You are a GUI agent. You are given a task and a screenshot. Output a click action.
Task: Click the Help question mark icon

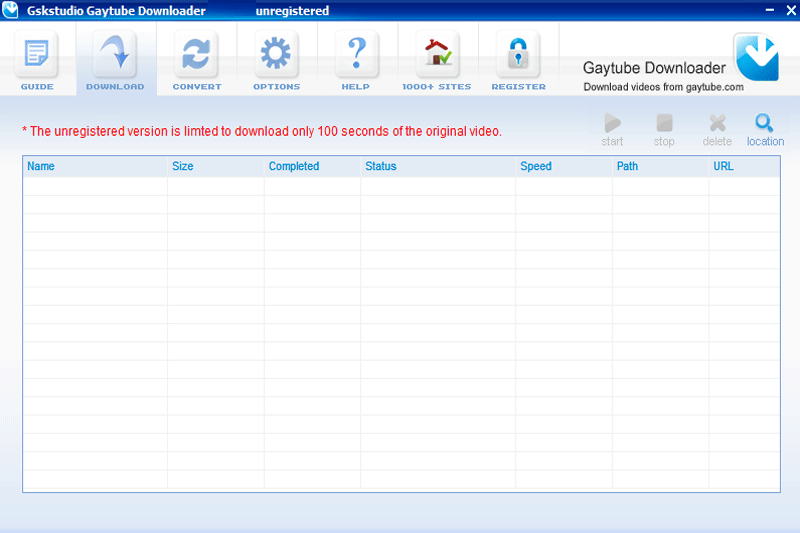click(x=357, y=54)
